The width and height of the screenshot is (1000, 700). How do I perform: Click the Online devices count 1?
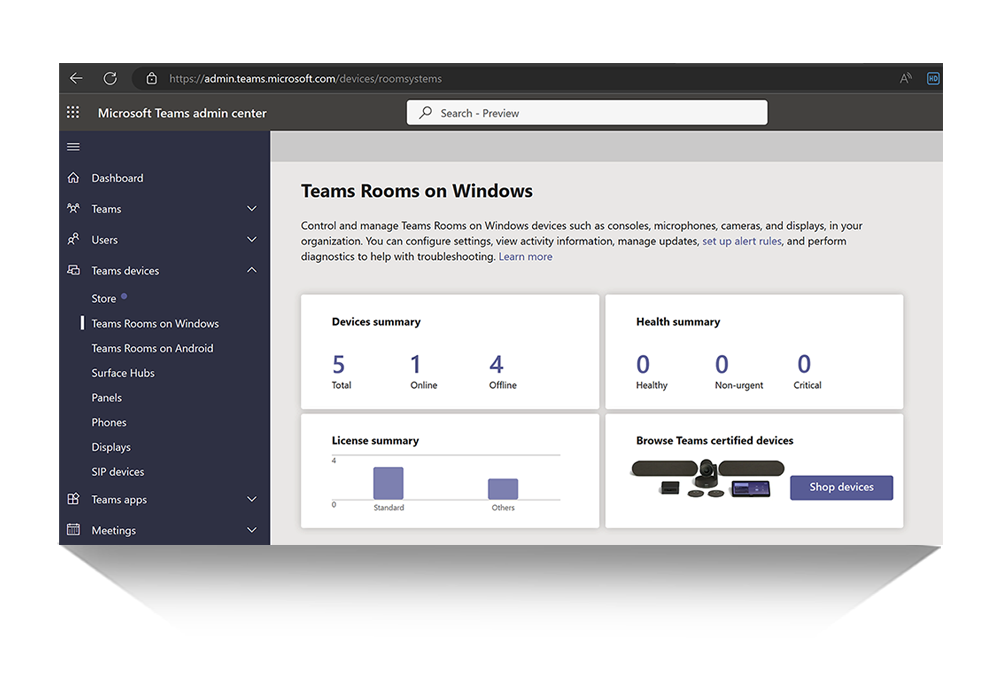pyautogui.click(x=415, y=365)
